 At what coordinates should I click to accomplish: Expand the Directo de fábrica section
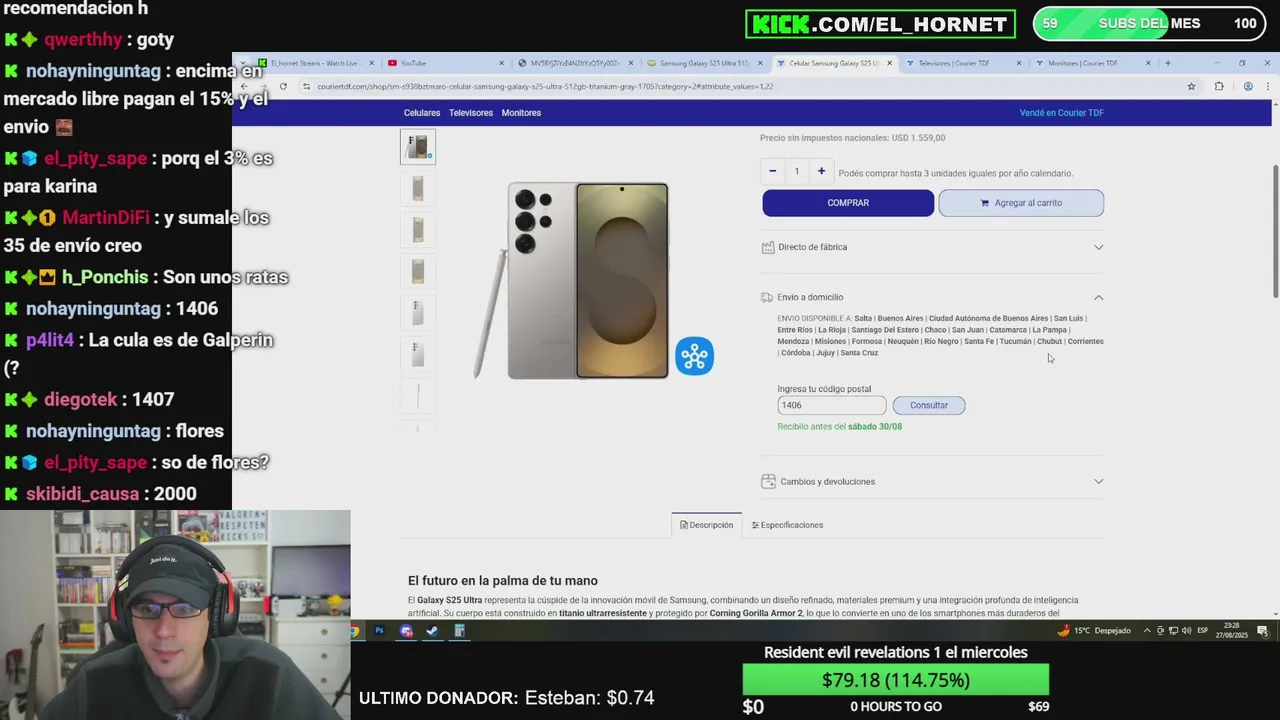tap(1098, 247)
